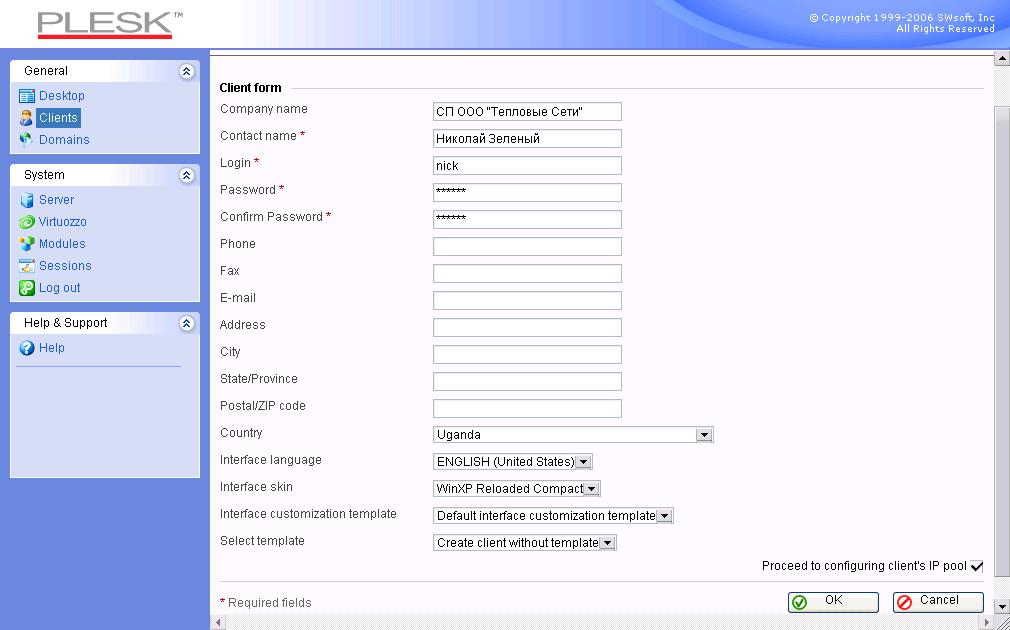Click the Server icon in System panel
The image size is (1010, 630).
[x=27, y=200]
